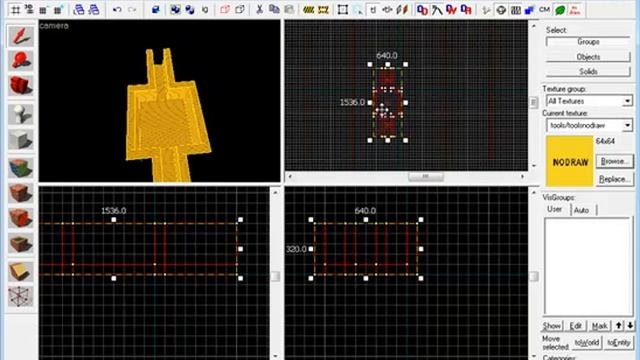Image resolution: width=640 pixels, height=360 pixels.
Task: Hide selected objects icon
Action: (x=225, y=9)
